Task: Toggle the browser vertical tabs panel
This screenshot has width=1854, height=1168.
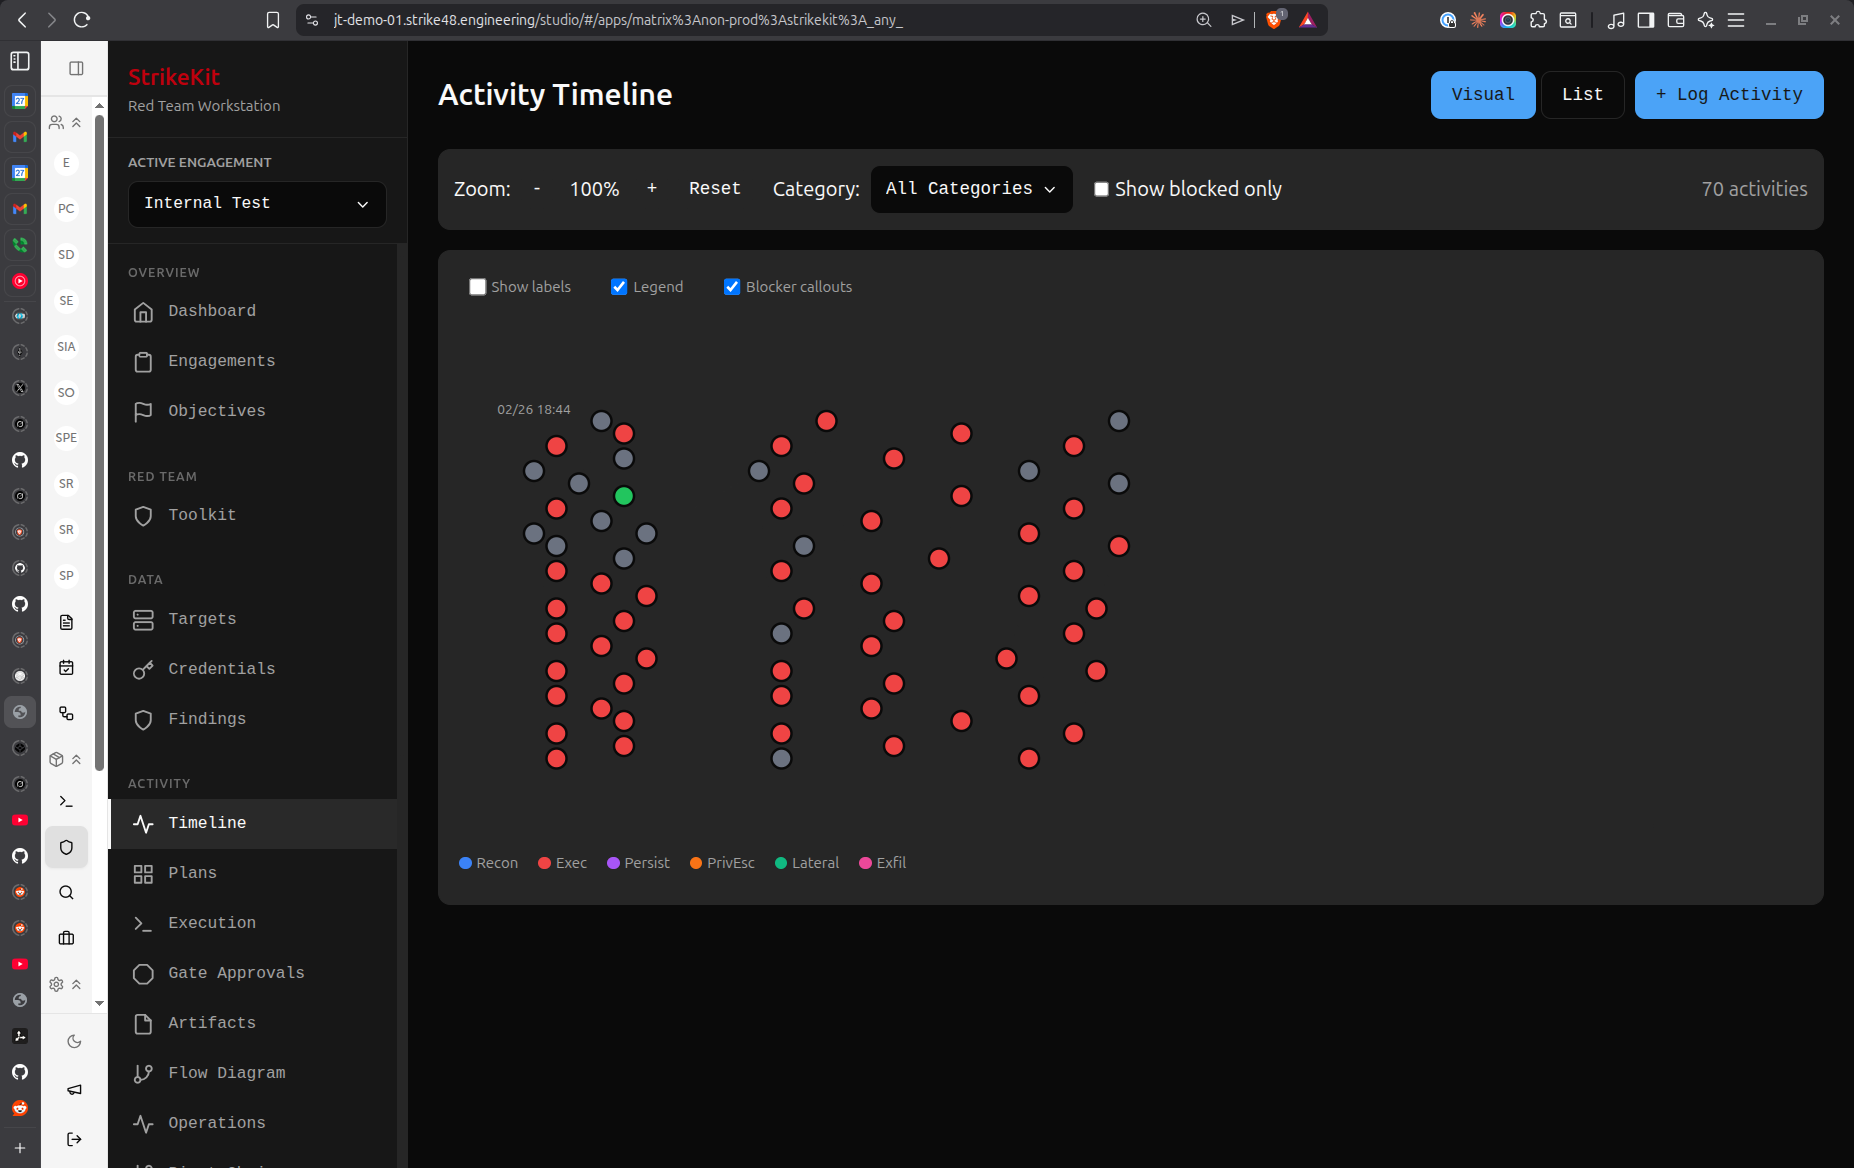Action: click(x=20, y=61)
